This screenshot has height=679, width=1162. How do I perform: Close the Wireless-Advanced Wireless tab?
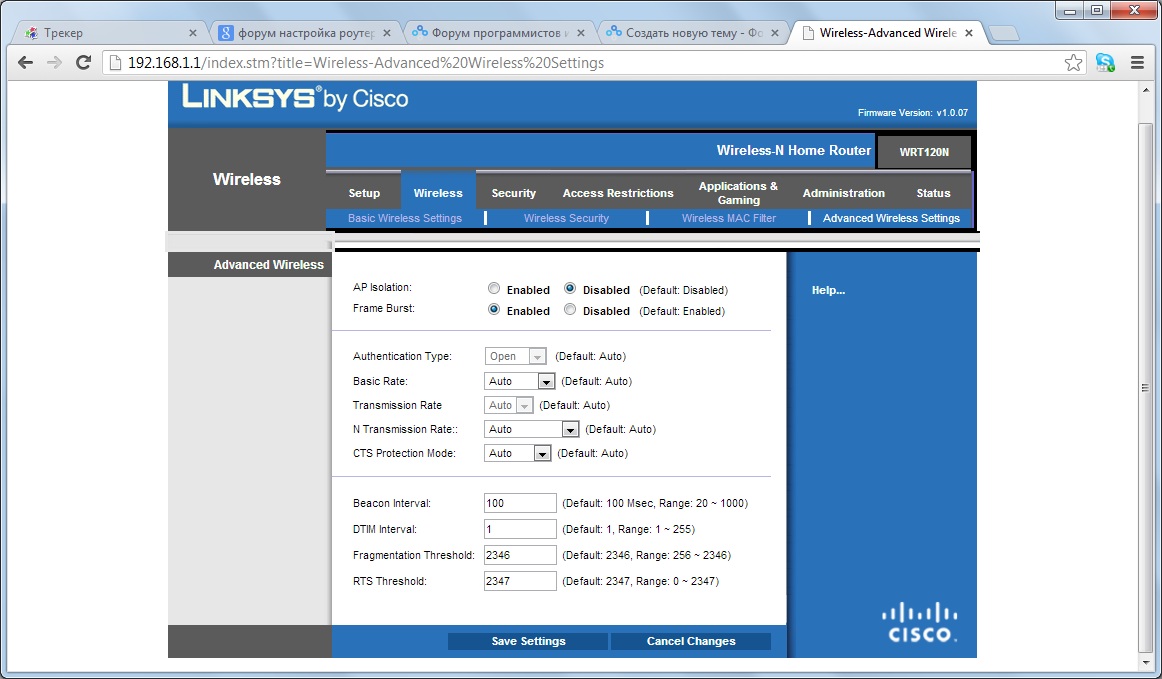(969, 33)
